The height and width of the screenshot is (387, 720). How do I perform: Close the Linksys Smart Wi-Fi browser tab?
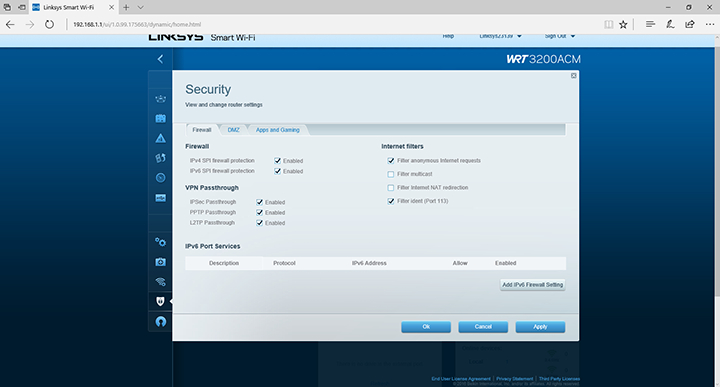[x=111, y=7]
